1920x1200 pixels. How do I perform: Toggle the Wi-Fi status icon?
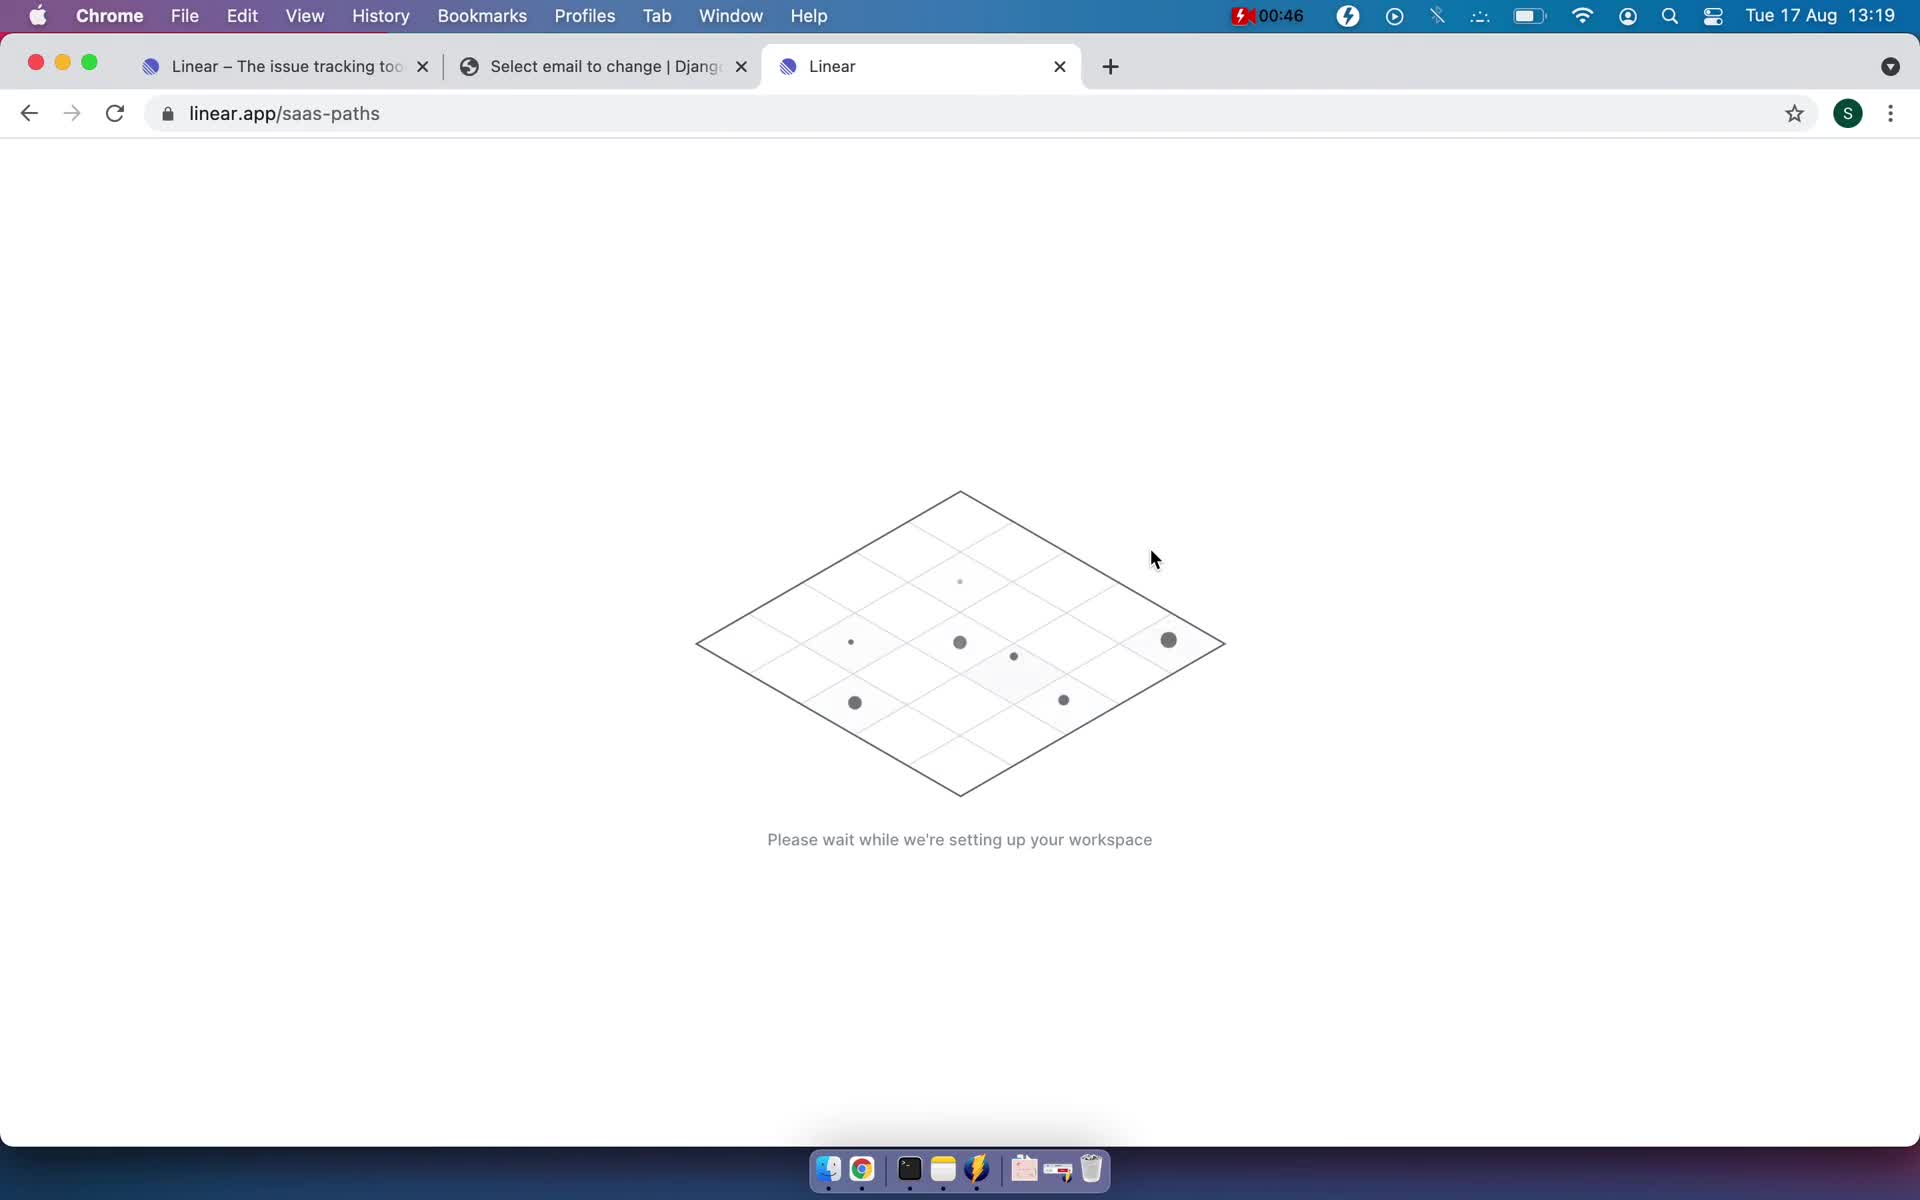coord(1583,15)
